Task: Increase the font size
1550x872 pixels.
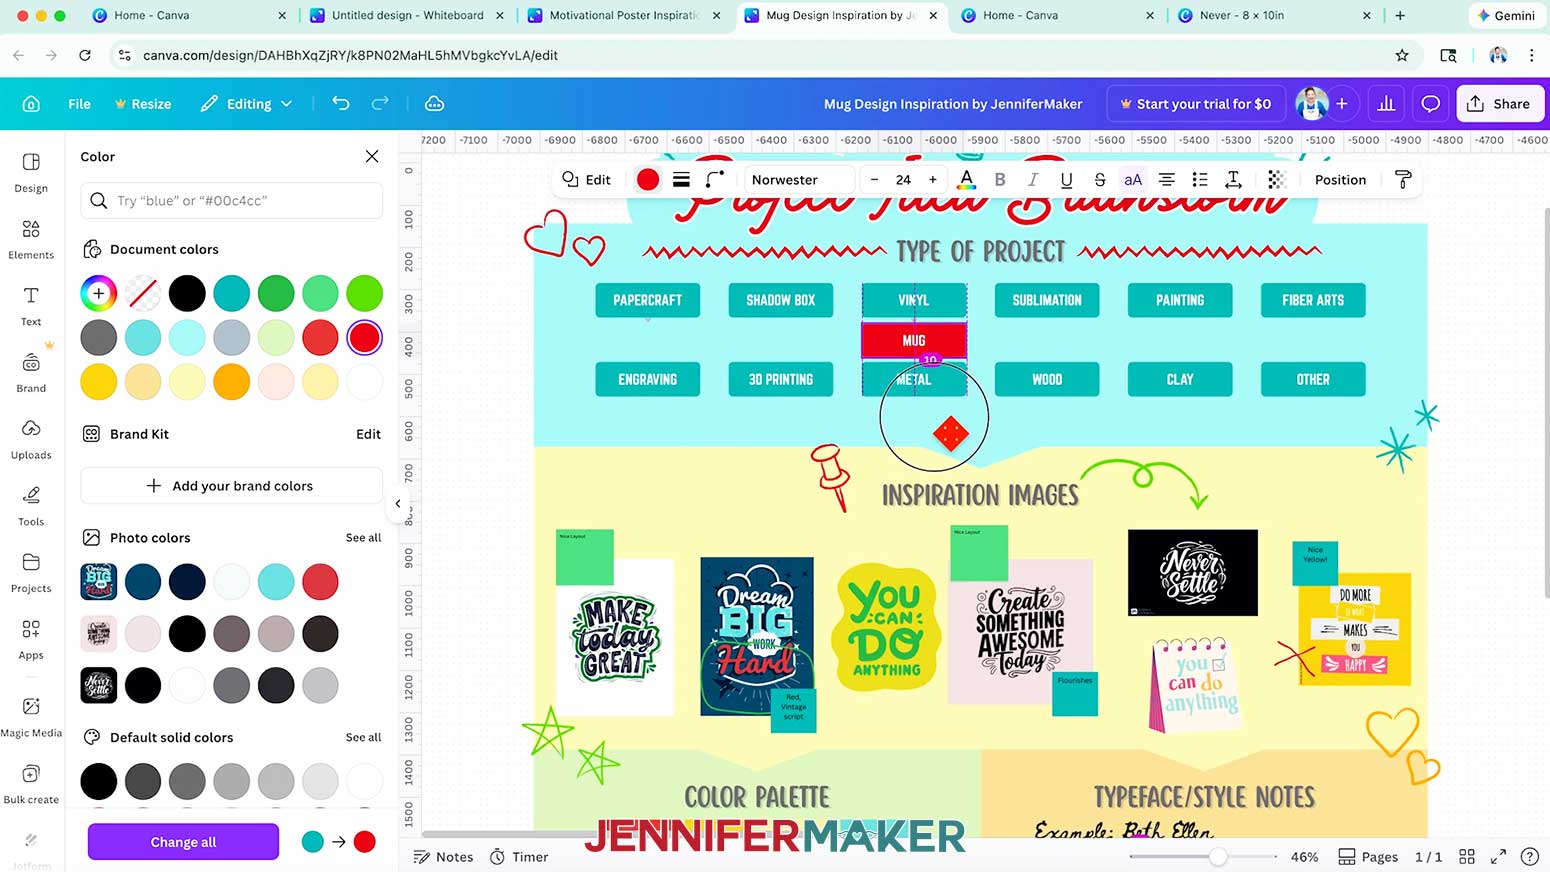Action: click(x=933, y=180)
